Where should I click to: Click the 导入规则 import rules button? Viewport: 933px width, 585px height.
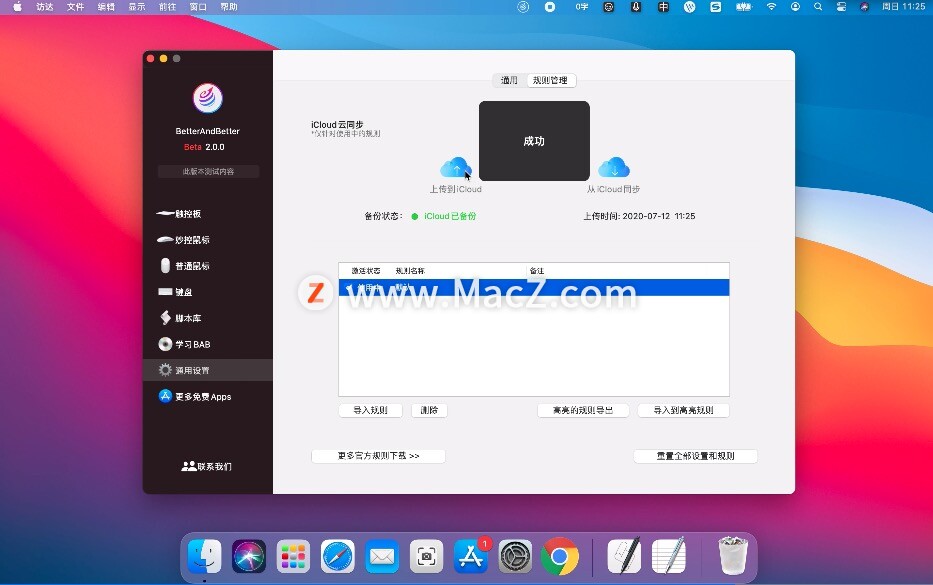pyautogui.click(x=370, y=410)
